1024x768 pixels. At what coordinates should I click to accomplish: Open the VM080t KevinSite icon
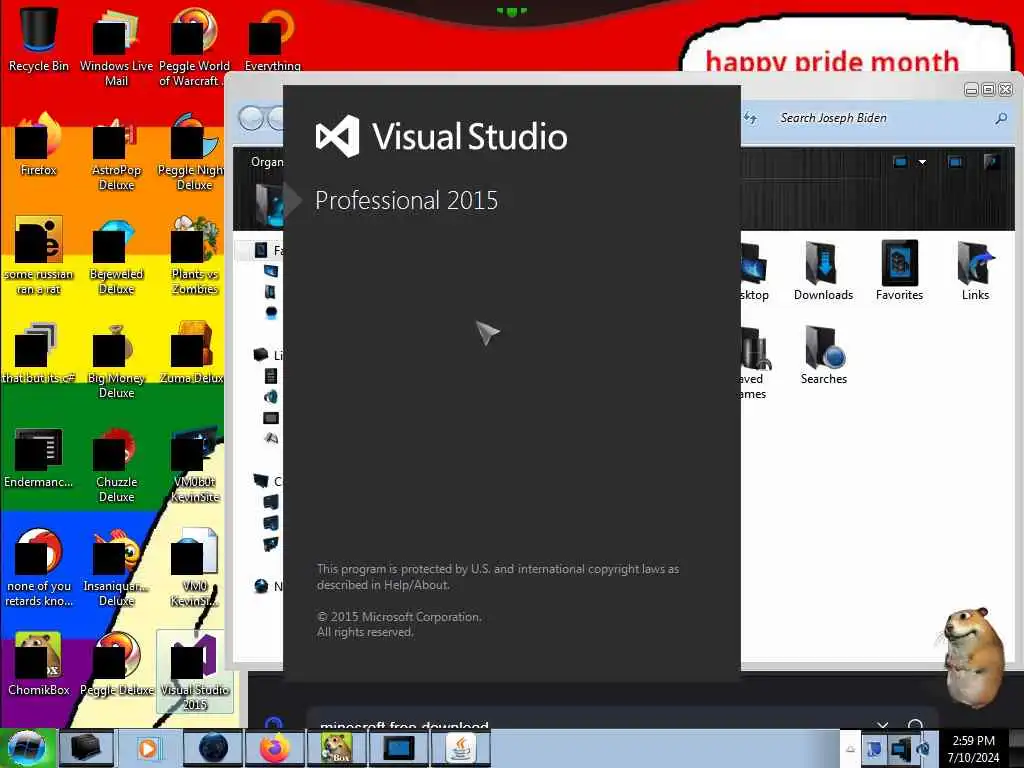pyautogui.click(x=194, y=464)
